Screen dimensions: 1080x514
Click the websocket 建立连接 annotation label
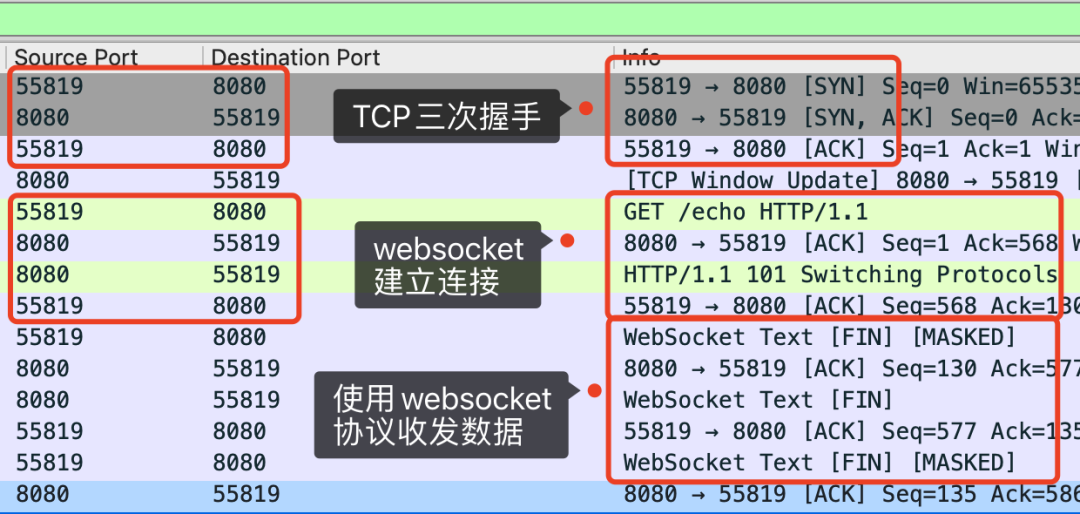448,265
